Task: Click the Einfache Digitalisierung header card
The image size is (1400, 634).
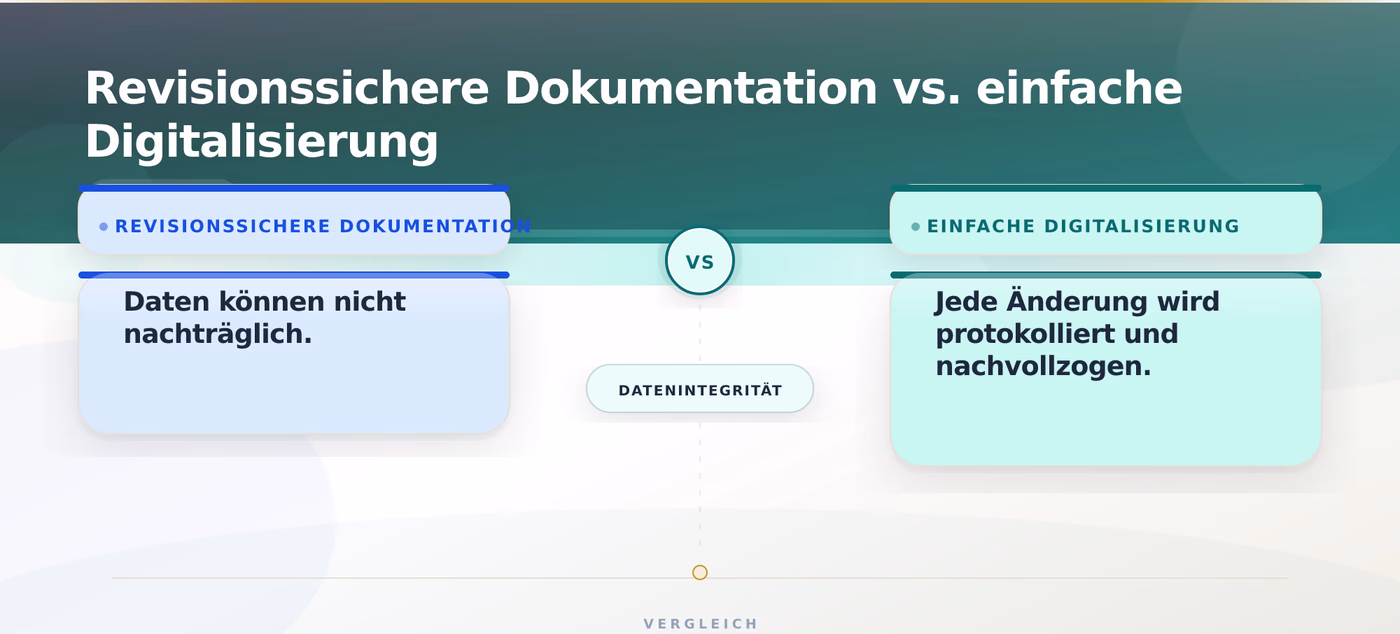Action: pyautogui.click(x=1106, y=220)
